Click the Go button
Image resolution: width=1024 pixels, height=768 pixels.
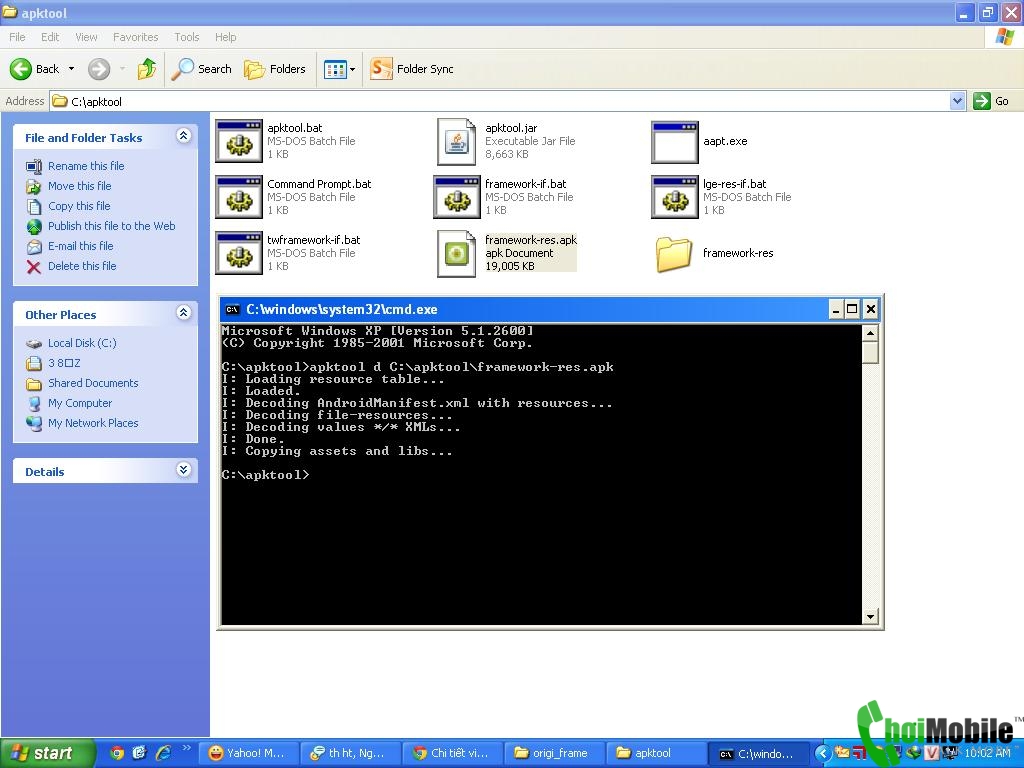[991, 101]
